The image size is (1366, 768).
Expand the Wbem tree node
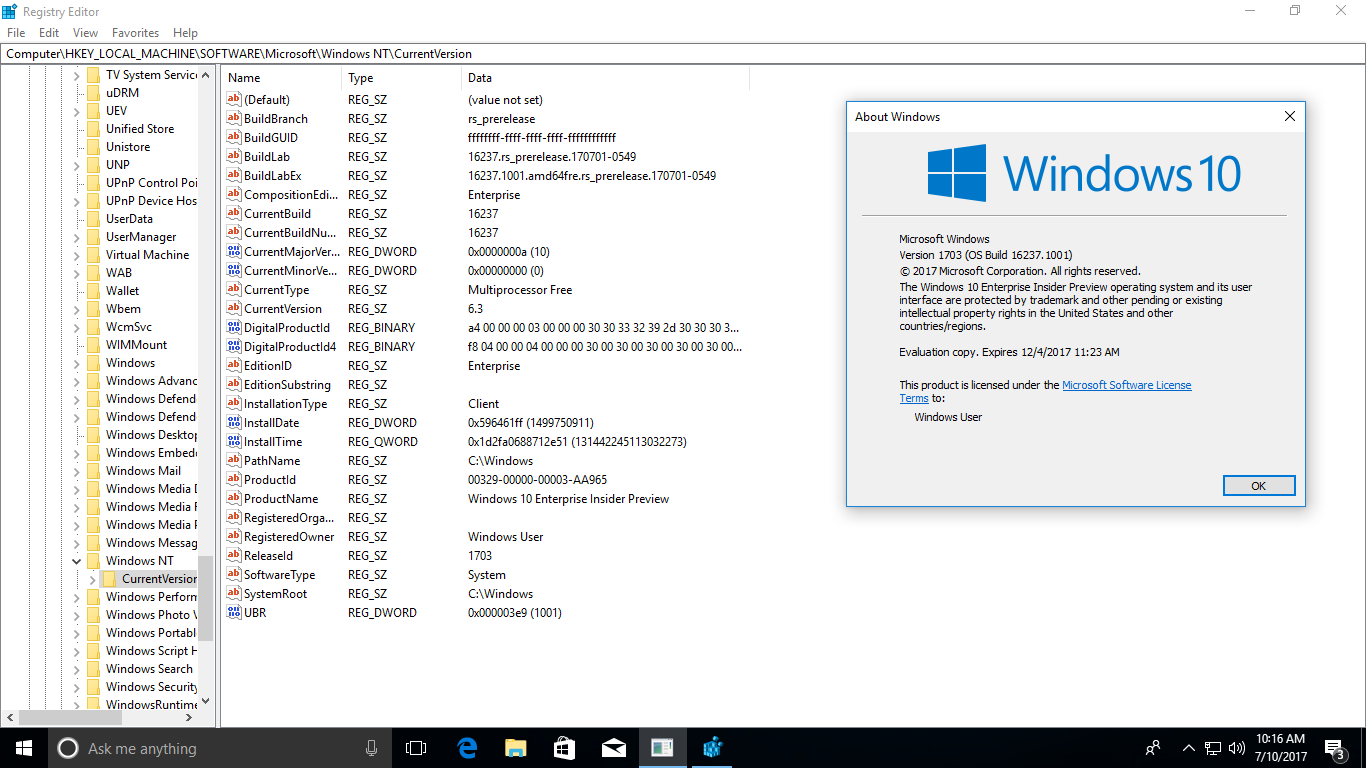coord(76,309)
